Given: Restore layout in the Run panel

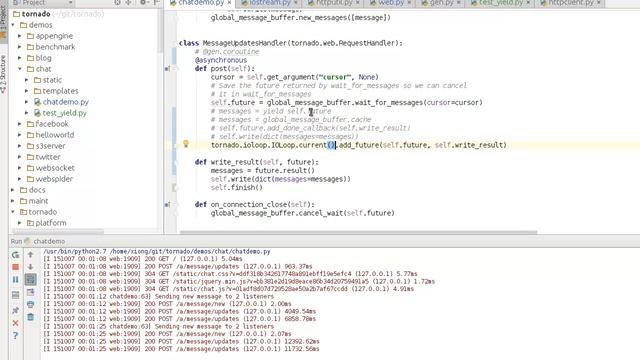Looking at the screenshot, I should pos(16,295).
